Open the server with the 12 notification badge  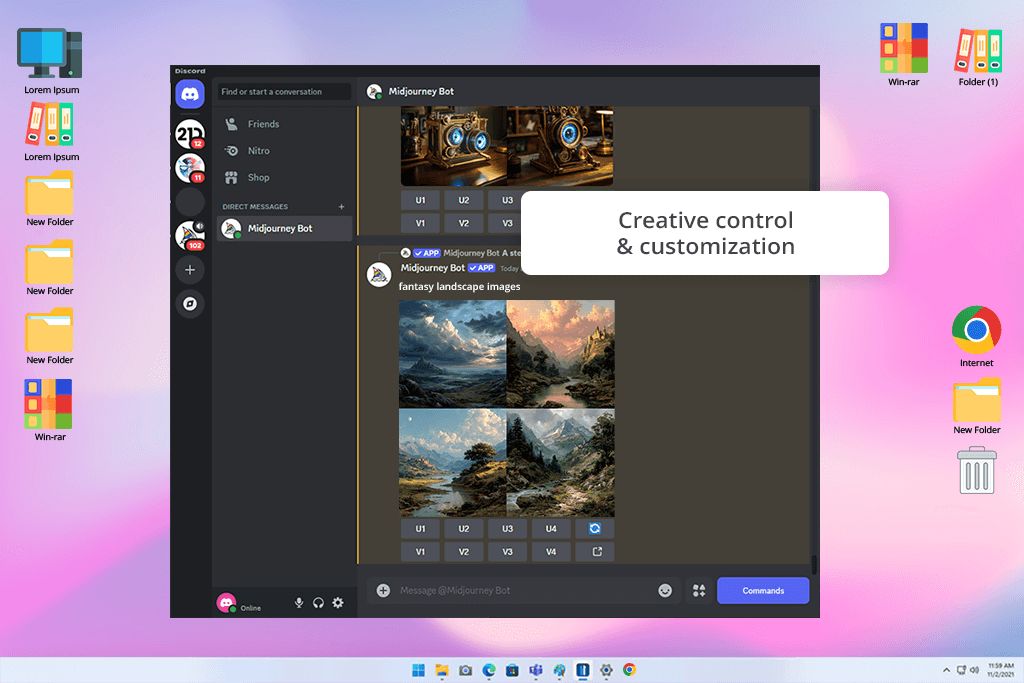coord(190,135)
